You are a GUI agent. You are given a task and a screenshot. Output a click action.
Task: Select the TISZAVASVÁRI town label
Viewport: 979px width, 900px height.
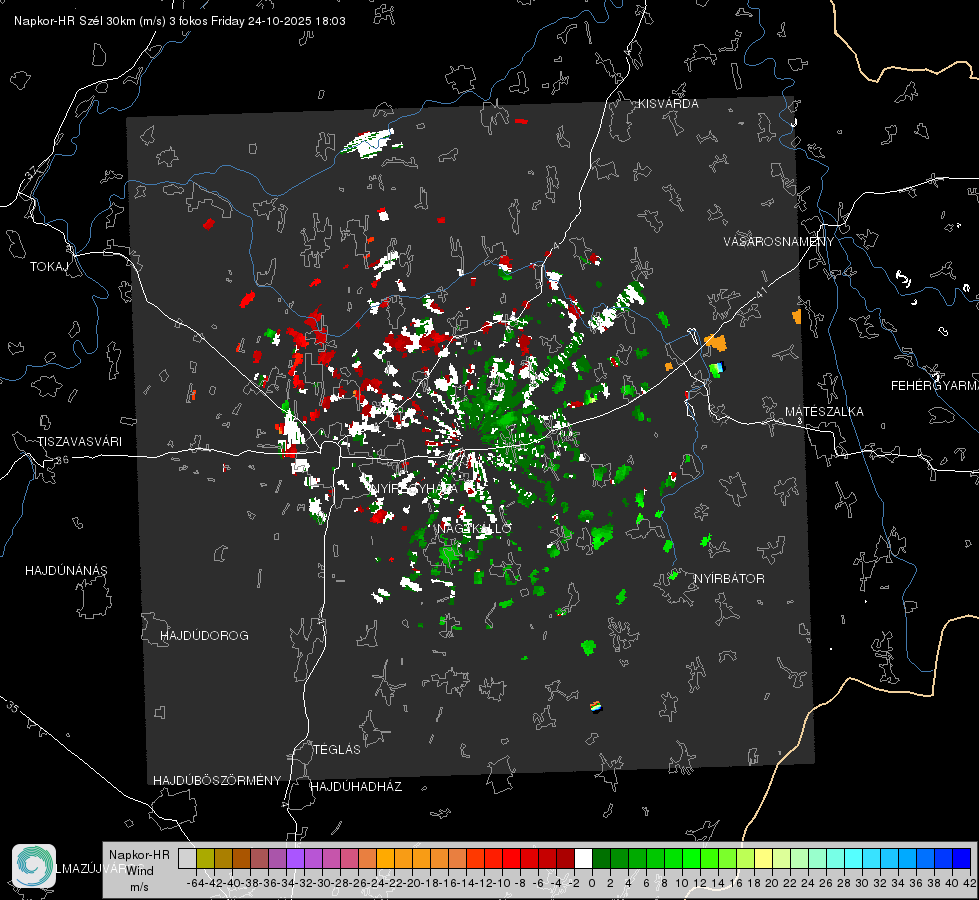79,442
